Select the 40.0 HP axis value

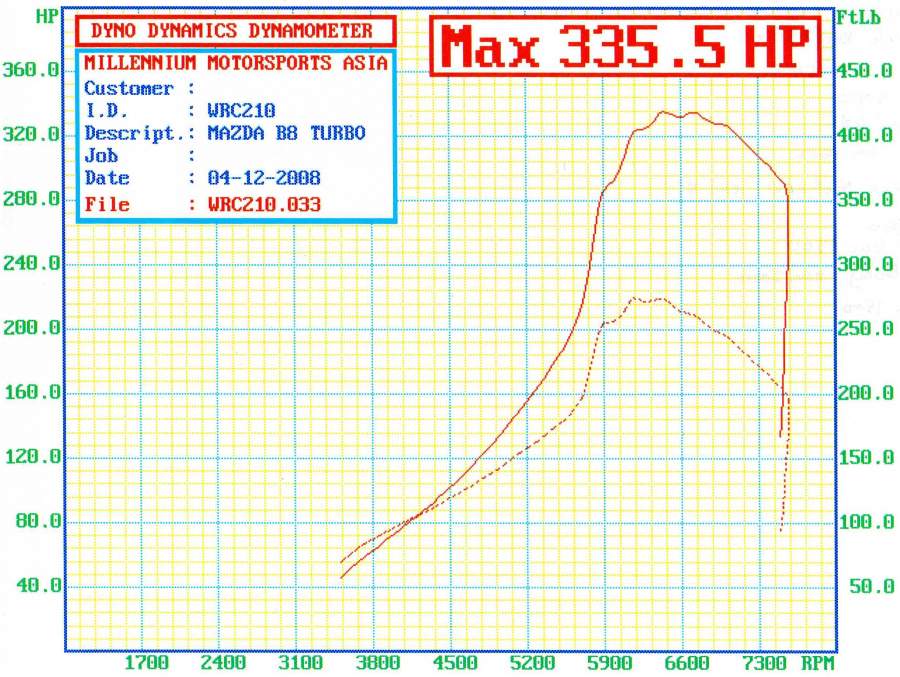[x=40, y=586]
